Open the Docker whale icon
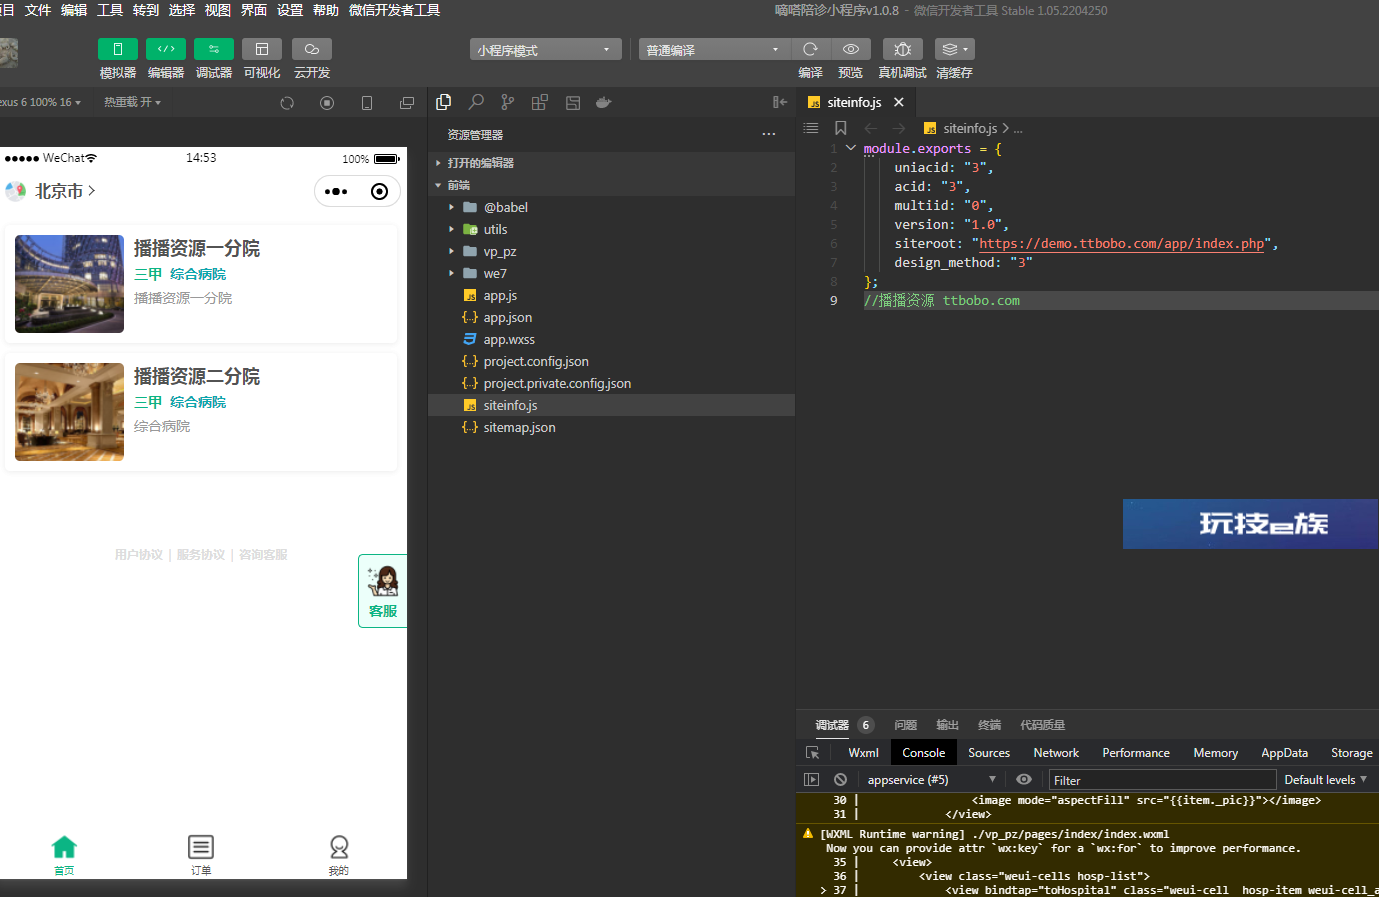Viewport: 1379px width, 897px height. click(x=603, y=102)
